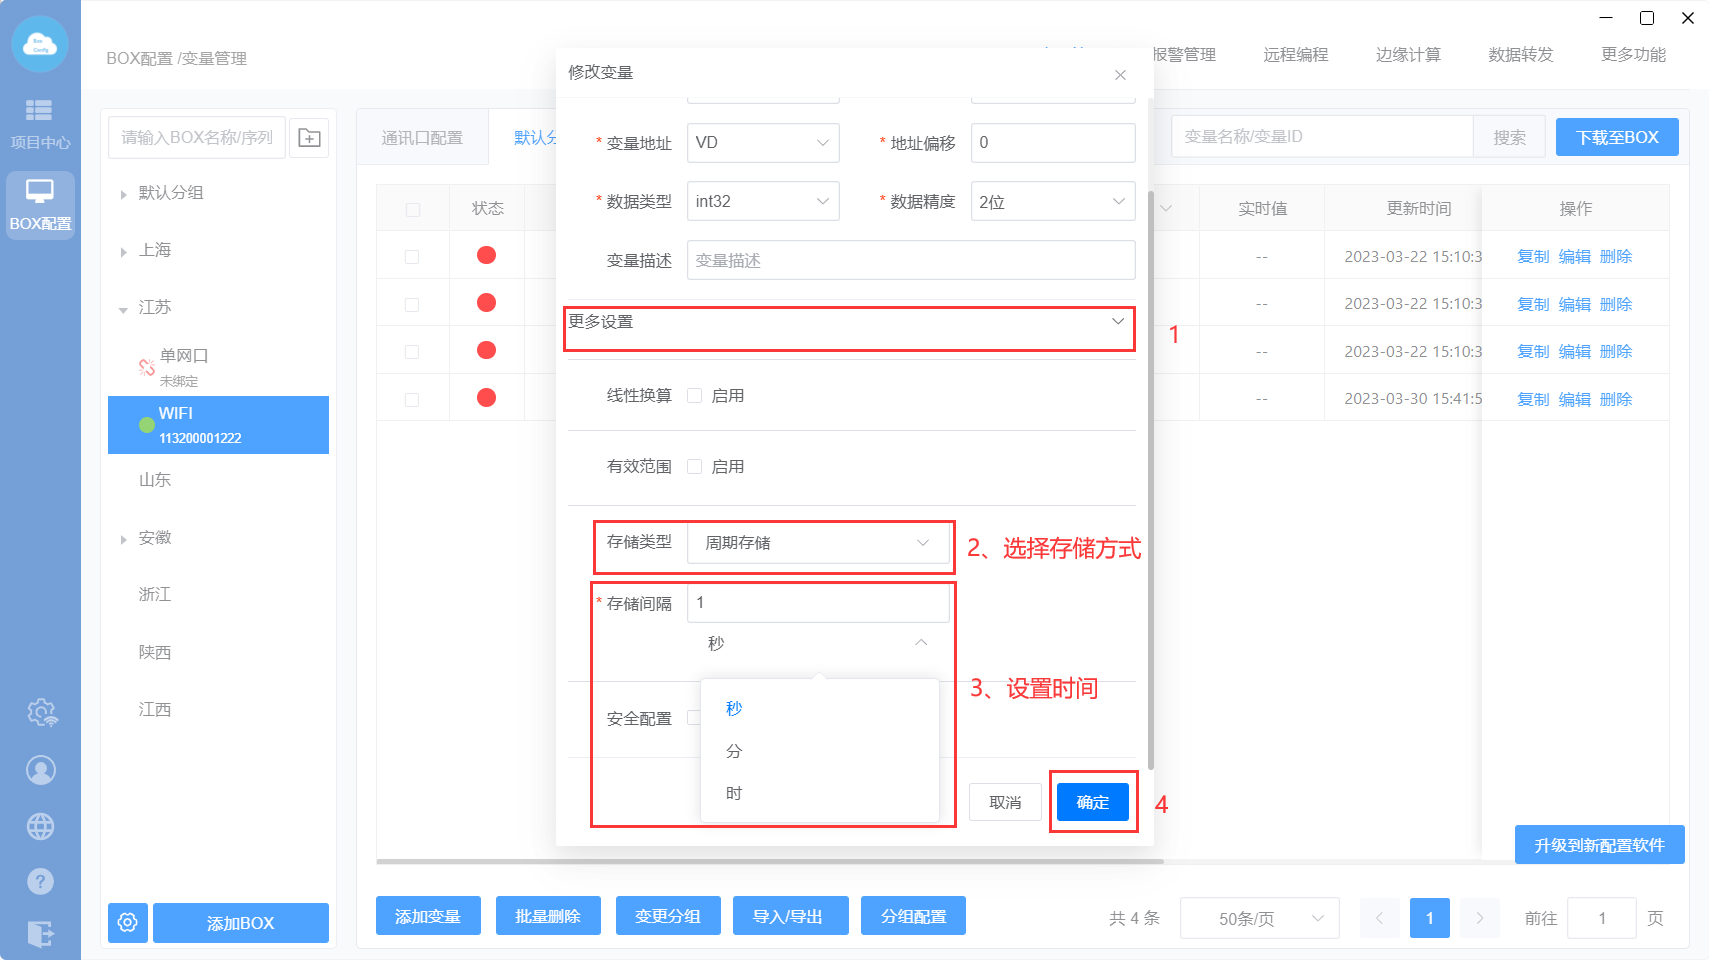Open the help question mark icon
Screen dimensions: 1709x960
click(x=41, y=881)
